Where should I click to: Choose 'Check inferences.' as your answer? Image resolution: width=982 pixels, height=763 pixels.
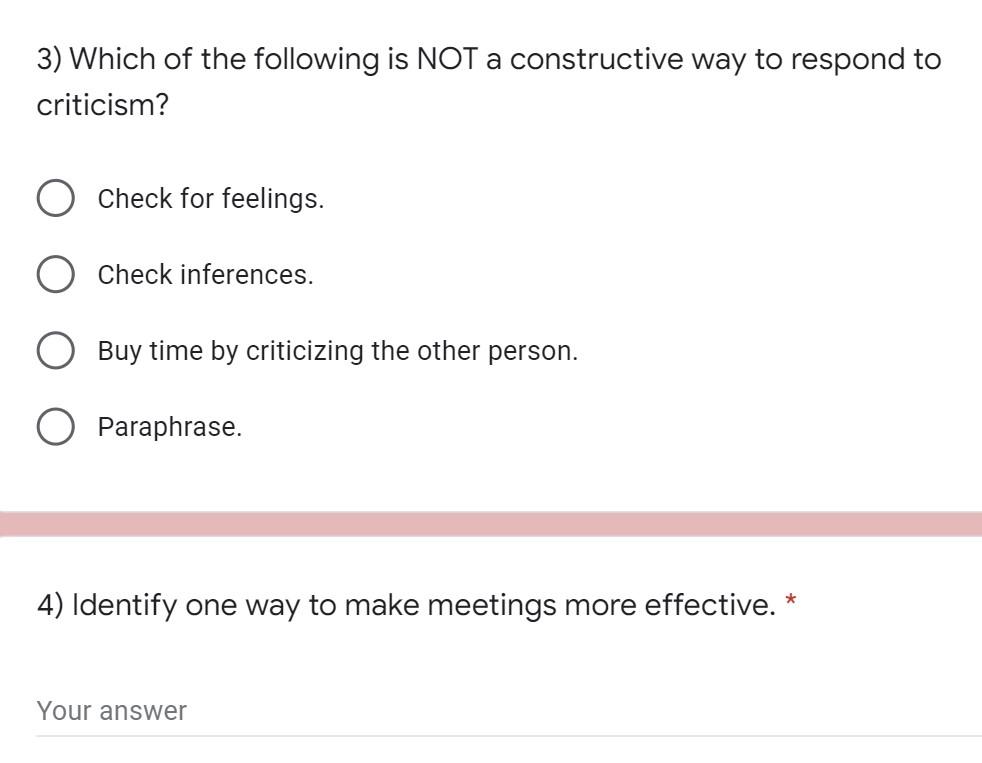pos(55,273)
